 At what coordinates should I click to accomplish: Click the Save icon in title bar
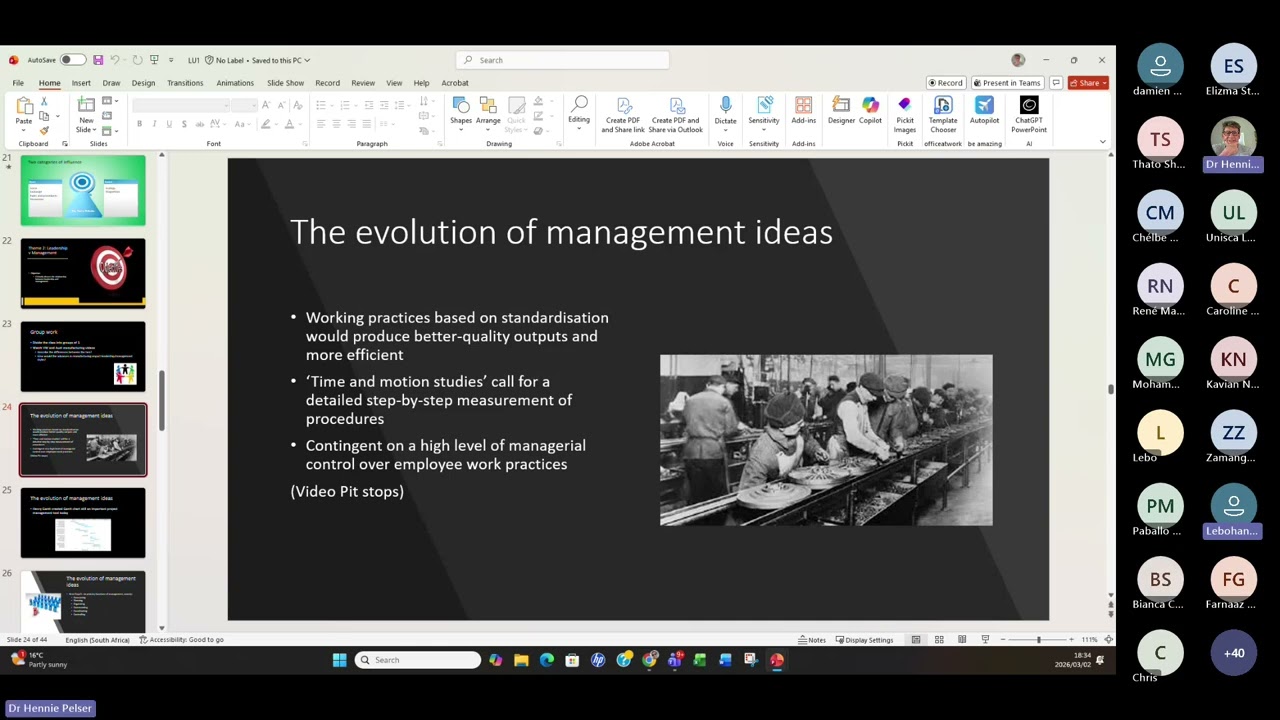tap(98, 60)
